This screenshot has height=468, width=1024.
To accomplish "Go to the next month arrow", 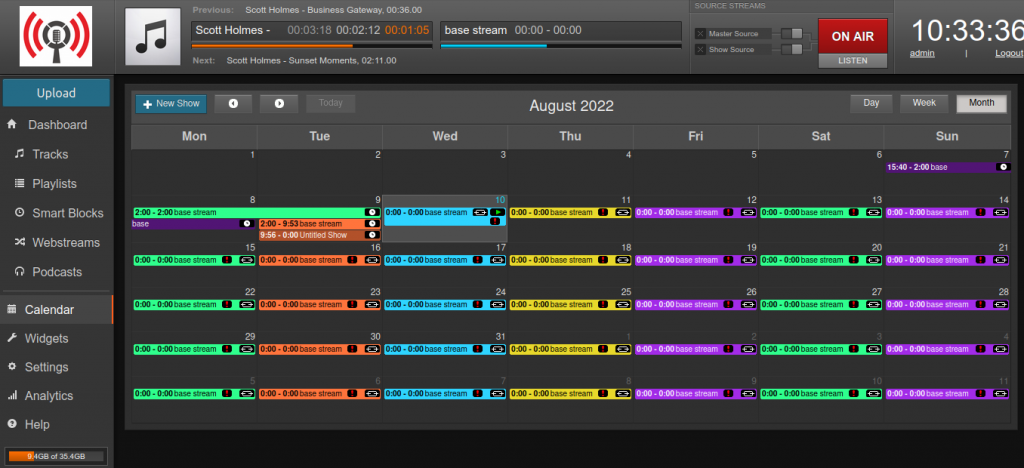I will tap(279, 104).
